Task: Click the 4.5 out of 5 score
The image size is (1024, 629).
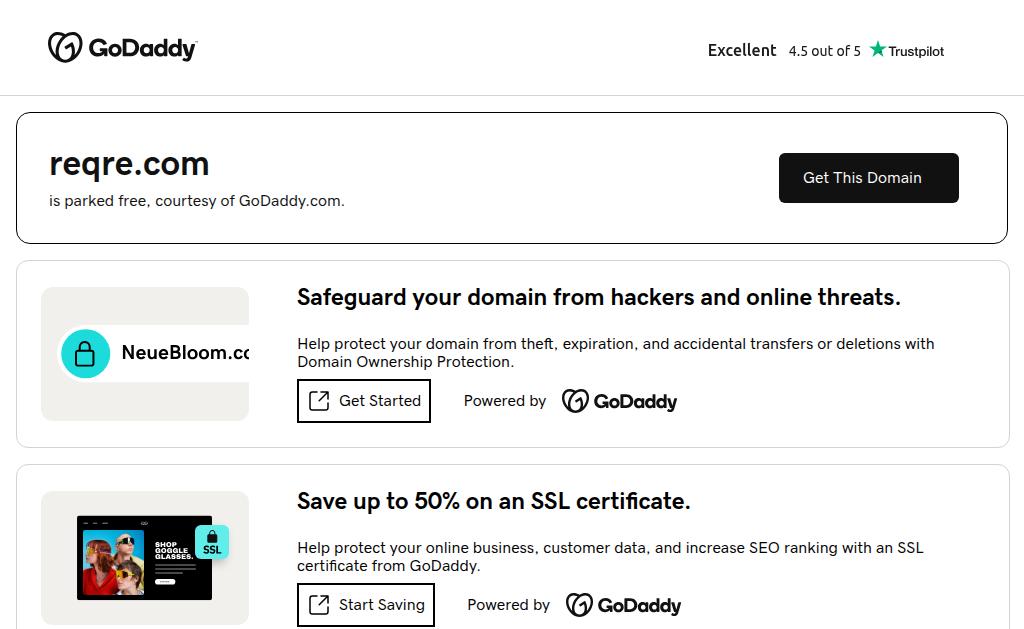Action: 824,51
